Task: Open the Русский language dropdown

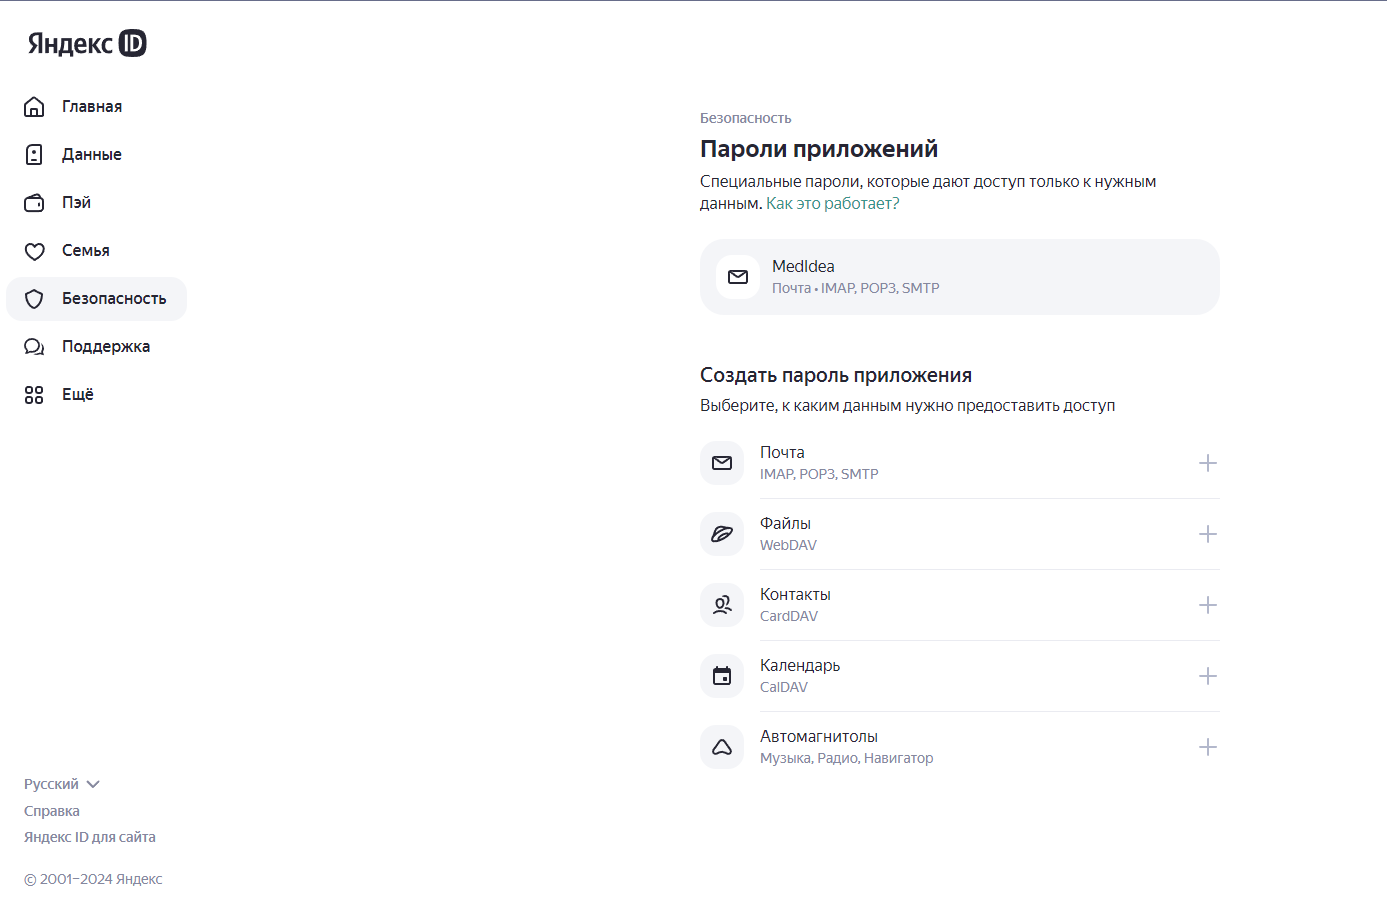Action: pos(62,784)
